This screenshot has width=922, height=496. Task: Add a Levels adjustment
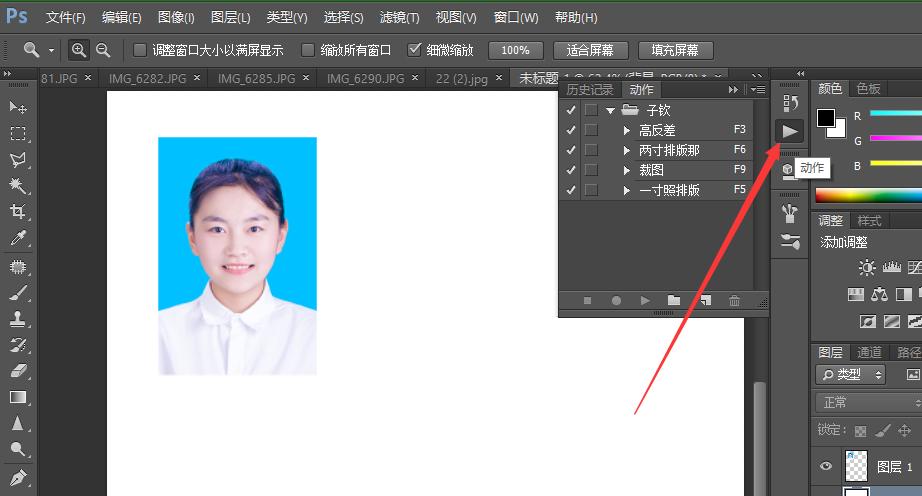[x=892, y=268]
